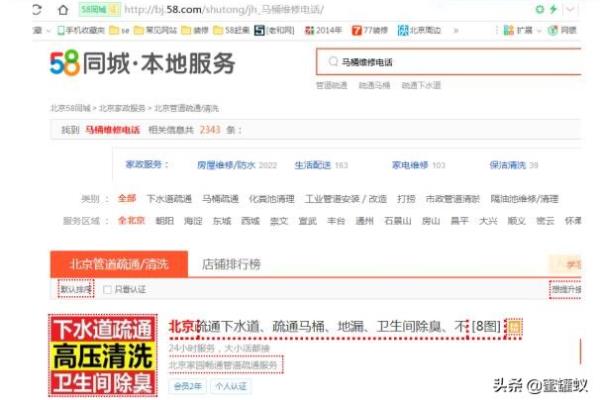Open the 扩展 extensions menu
Image resolution: width=600 pixels, height=400 pixels.
click(x=518, y=30)
